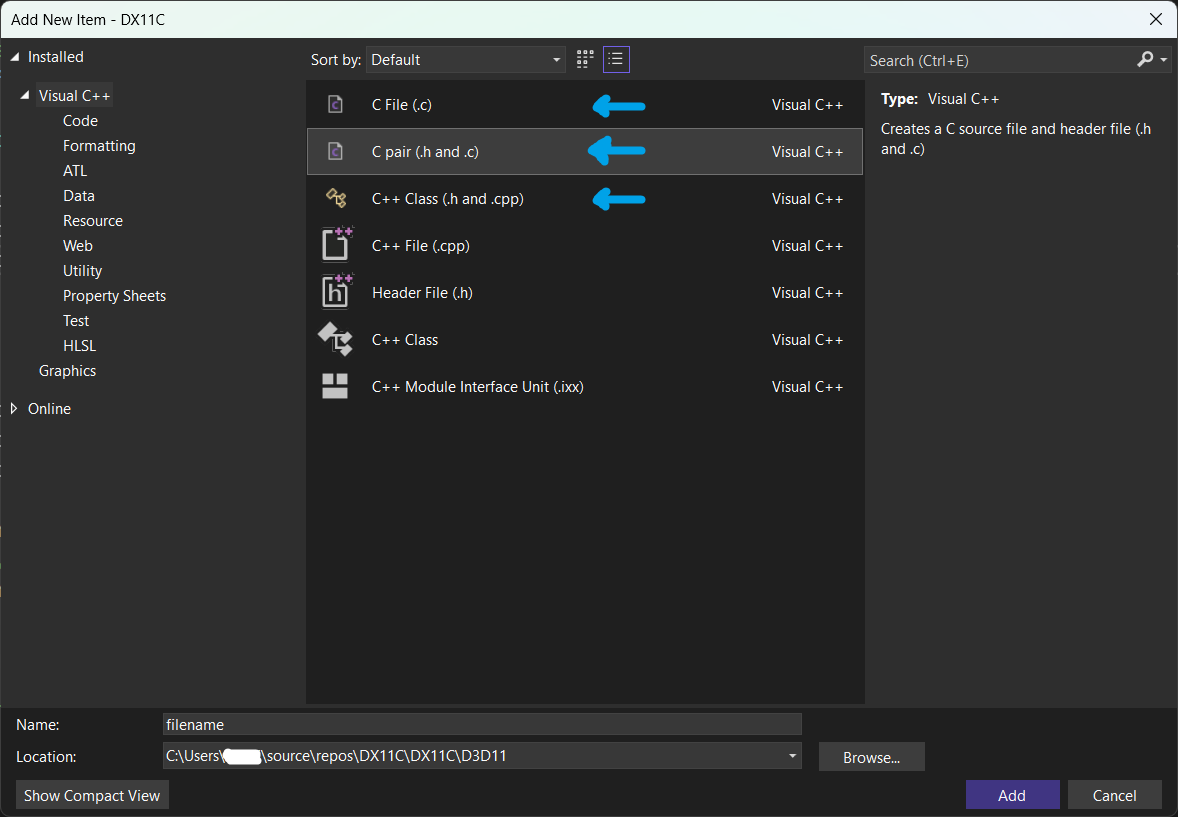Click the C++ Class template icon
This screenshot has height=817, width=1178.
click(336, 340)
